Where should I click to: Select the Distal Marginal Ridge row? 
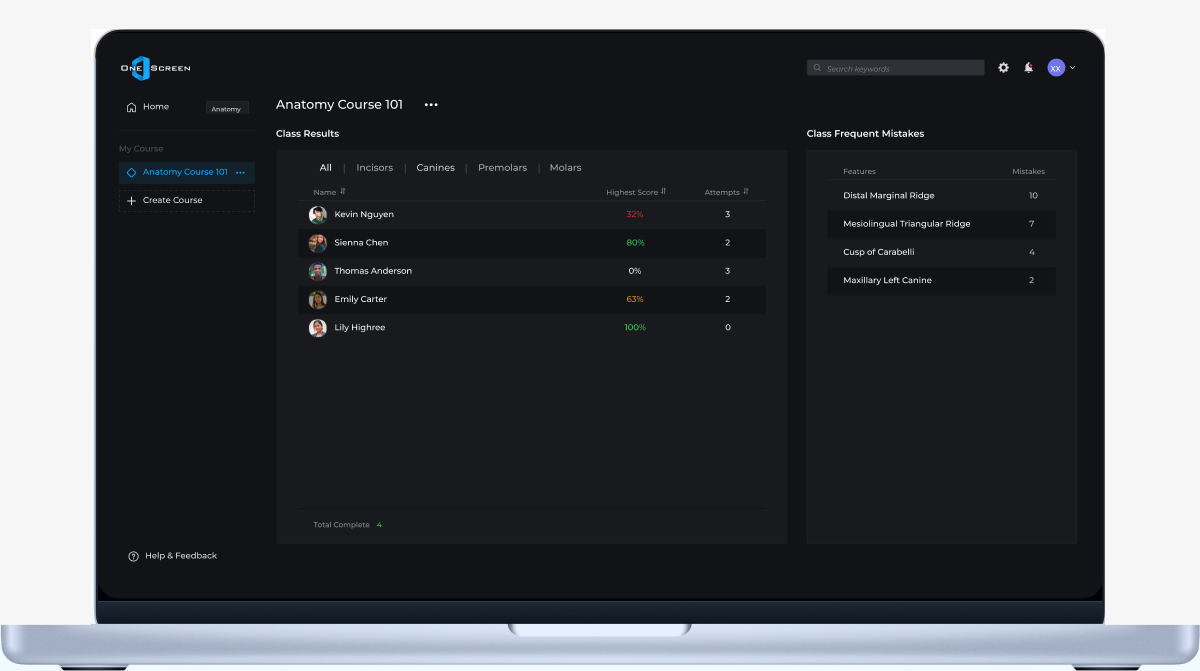pos(942,196)
